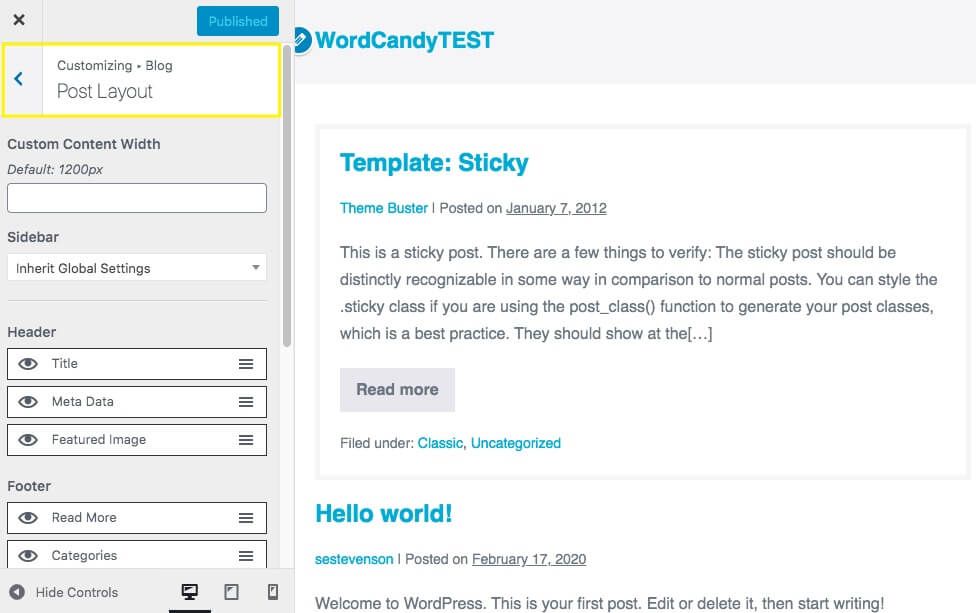
Task: Collapse the panel with Hide Controls
Action: coord(64,592)
